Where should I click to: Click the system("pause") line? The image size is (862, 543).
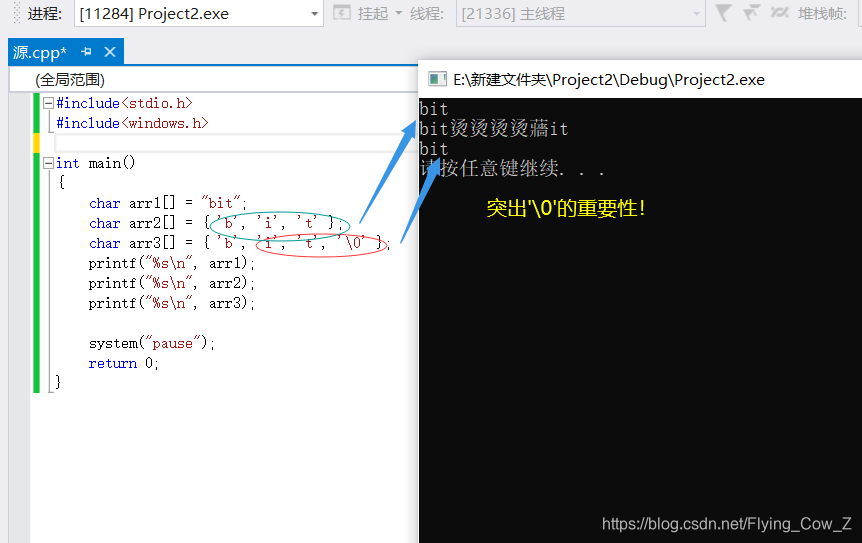pos(152,343)
